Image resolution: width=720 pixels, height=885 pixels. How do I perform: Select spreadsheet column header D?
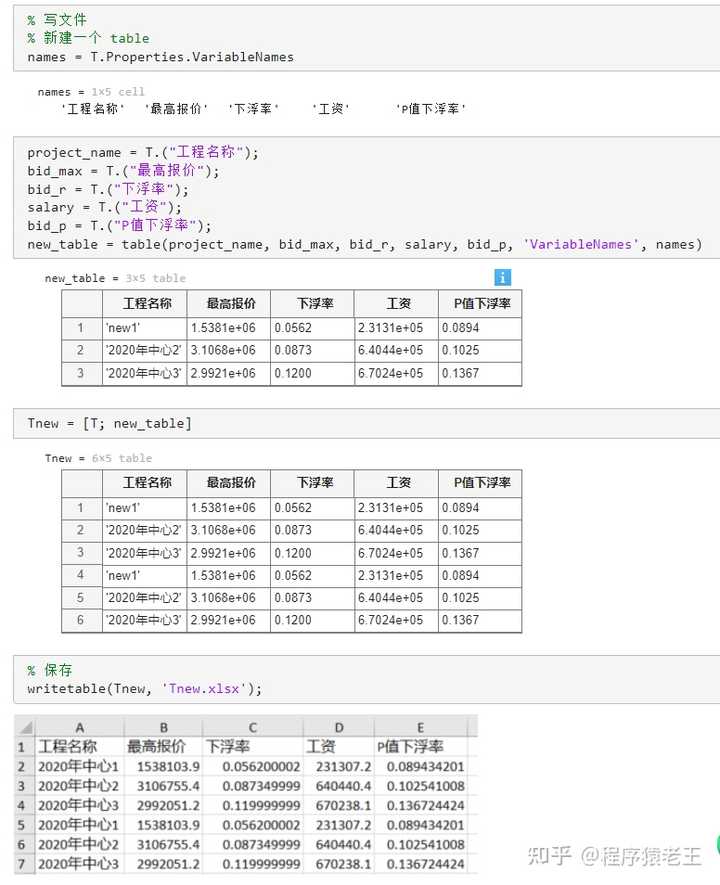coord(339,728)
